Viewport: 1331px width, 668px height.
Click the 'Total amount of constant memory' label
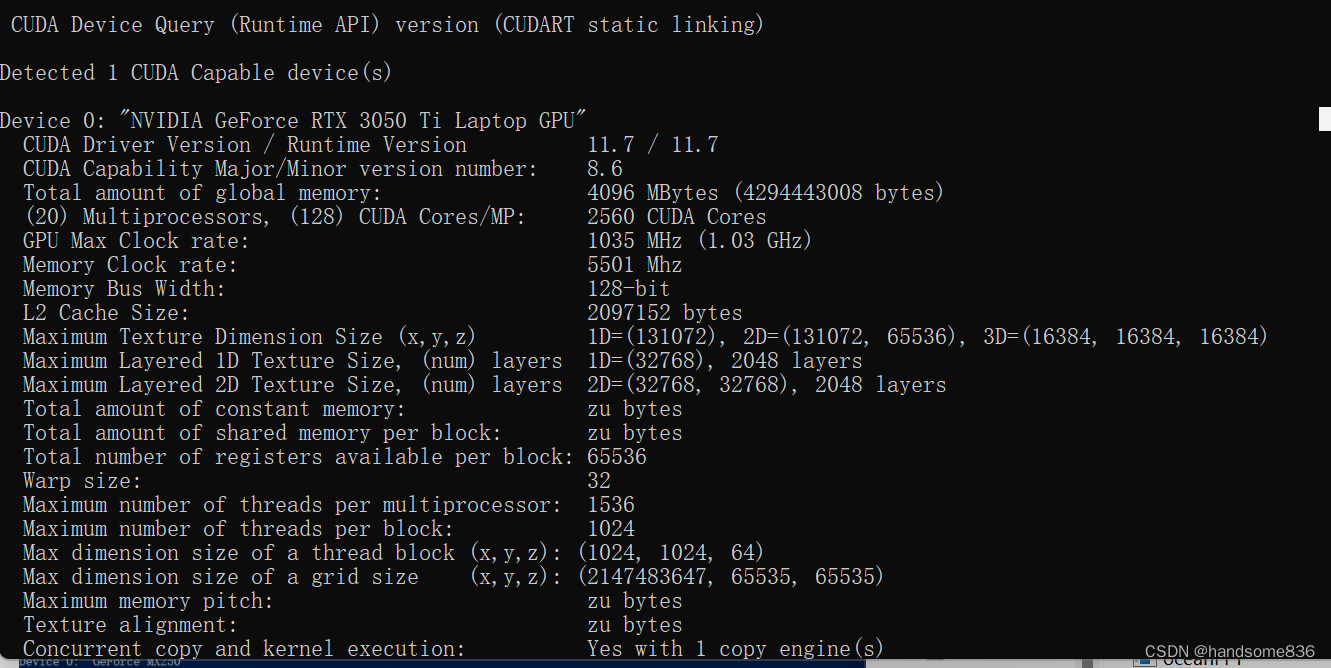214,409
